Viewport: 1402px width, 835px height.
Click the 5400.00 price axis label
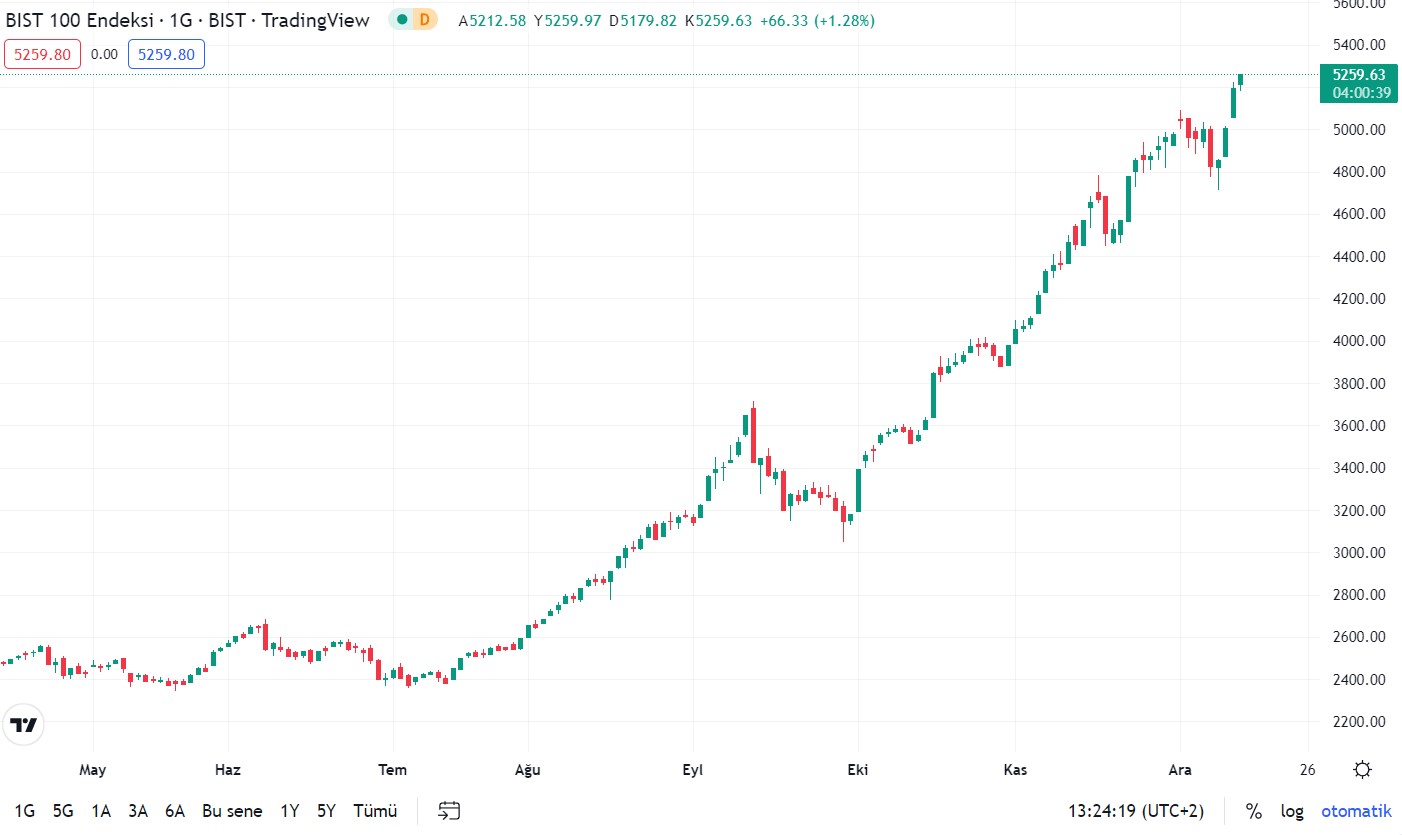1359,45
